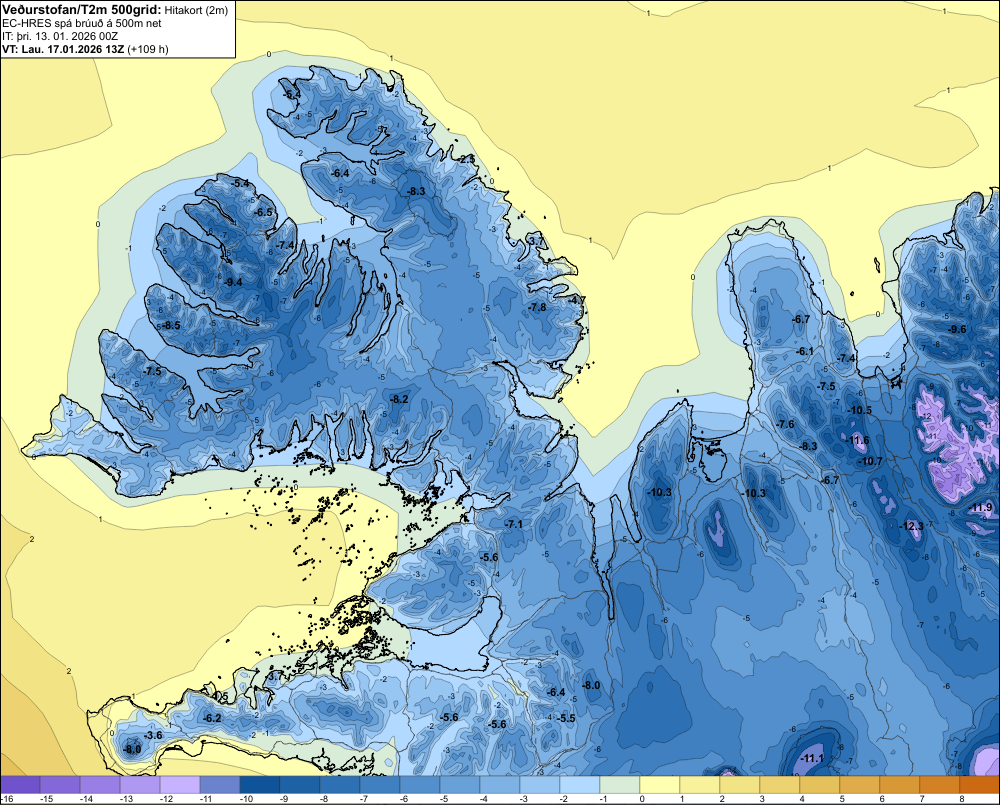The width and height of the screenshot is (1000, 805).
Task: Click the -11.6 temperature label
Action: [x=858, y=440]
